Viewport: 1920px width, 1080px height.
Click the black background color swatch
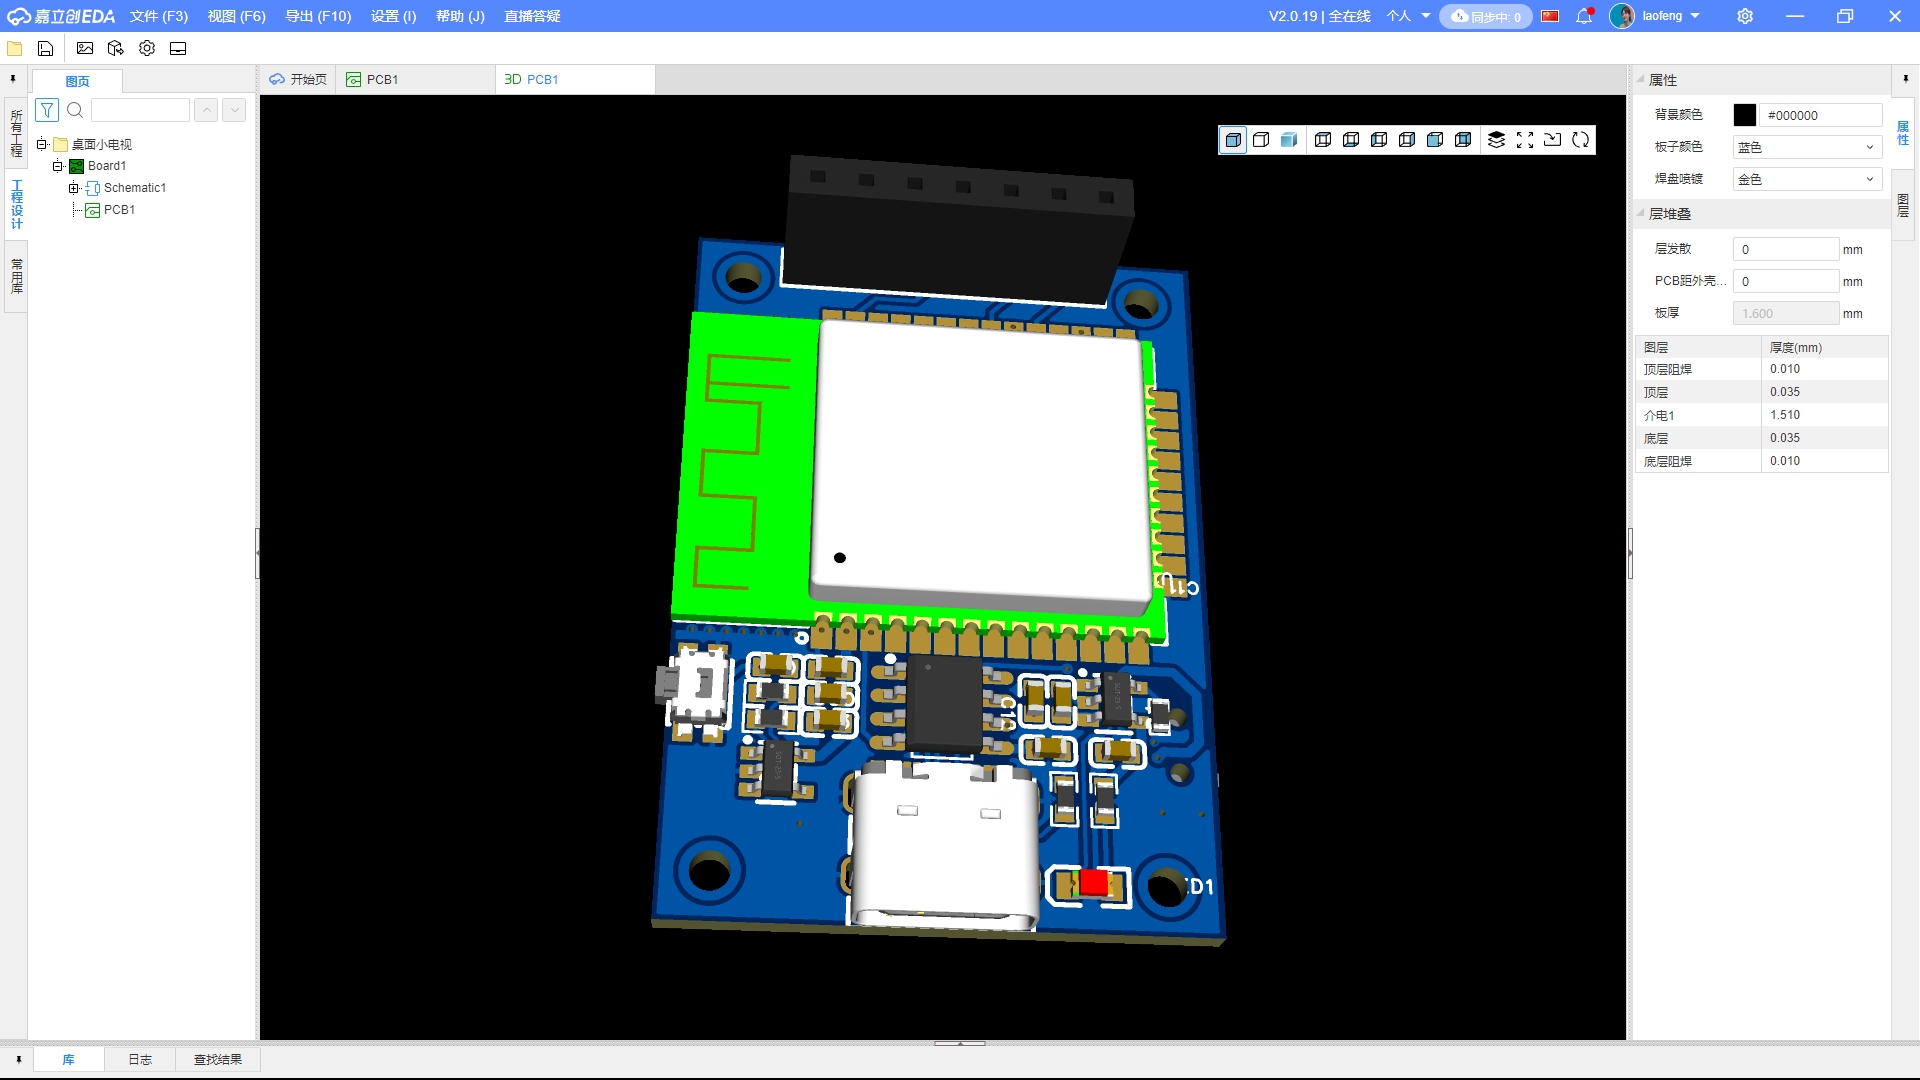pos(1745,115)
